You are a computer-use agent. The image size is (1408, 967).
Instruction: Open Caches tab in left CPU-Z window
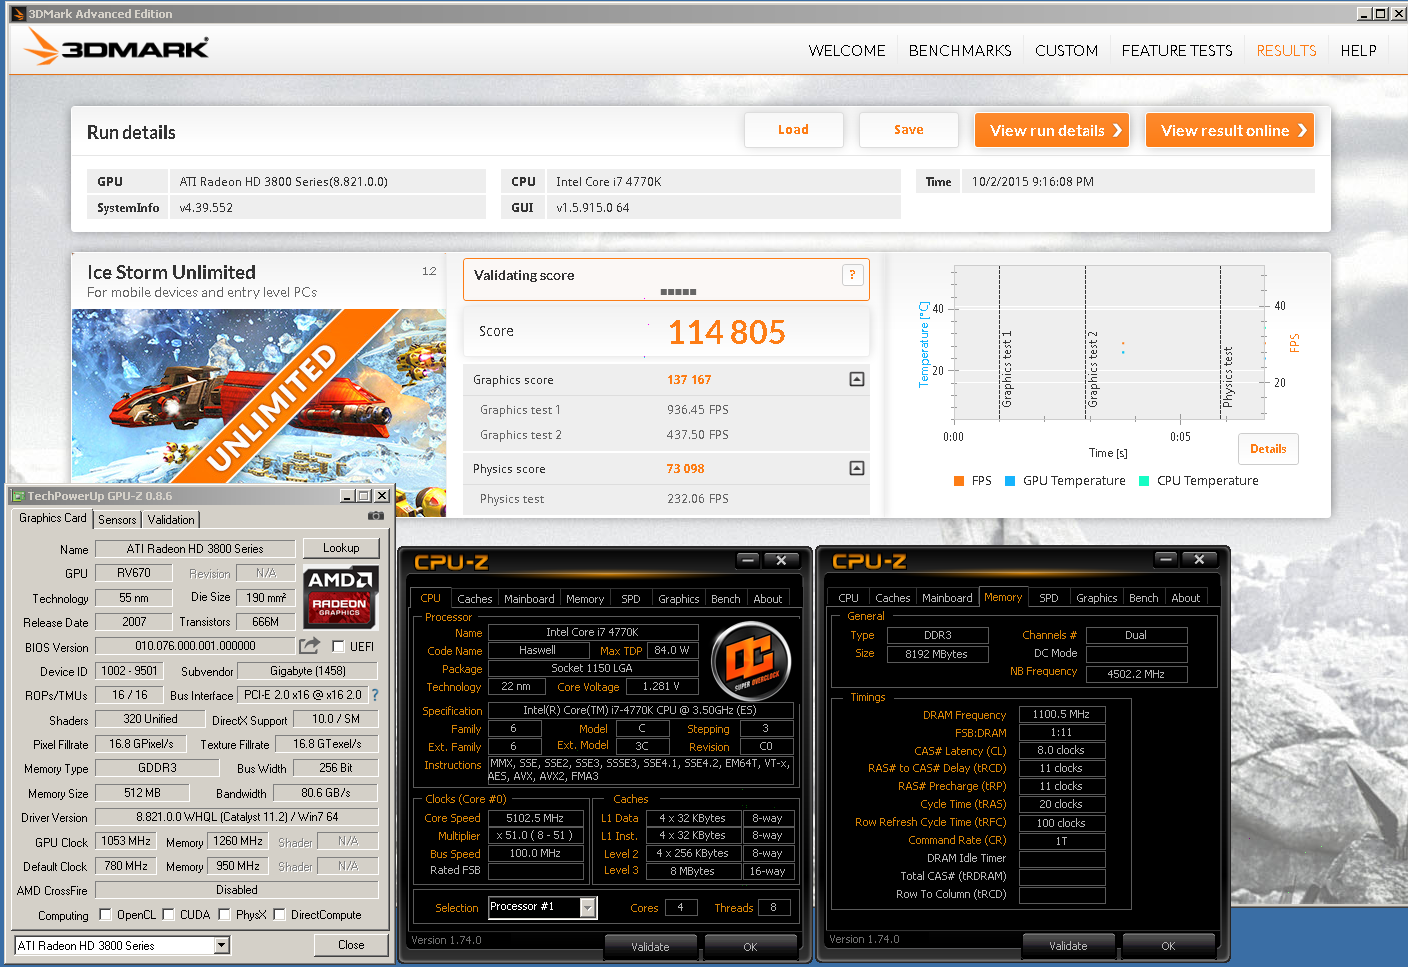click(x=474, y=598)
